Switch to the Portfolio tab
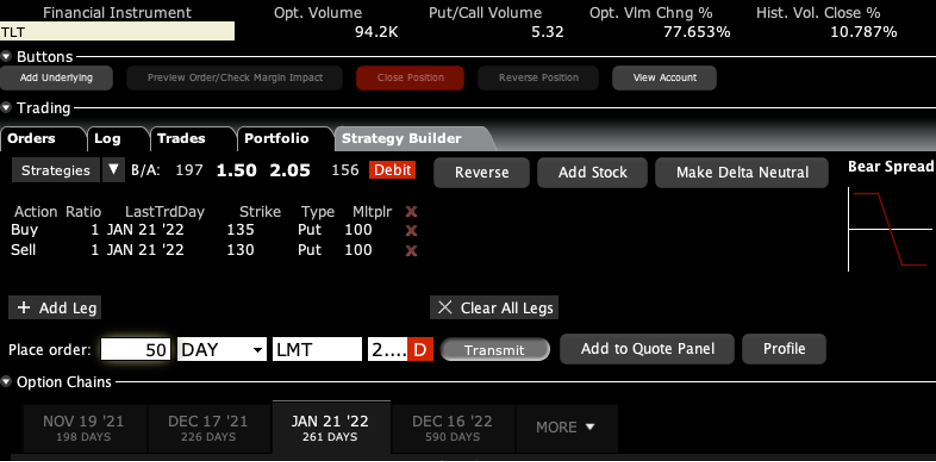 pos(277,138)
